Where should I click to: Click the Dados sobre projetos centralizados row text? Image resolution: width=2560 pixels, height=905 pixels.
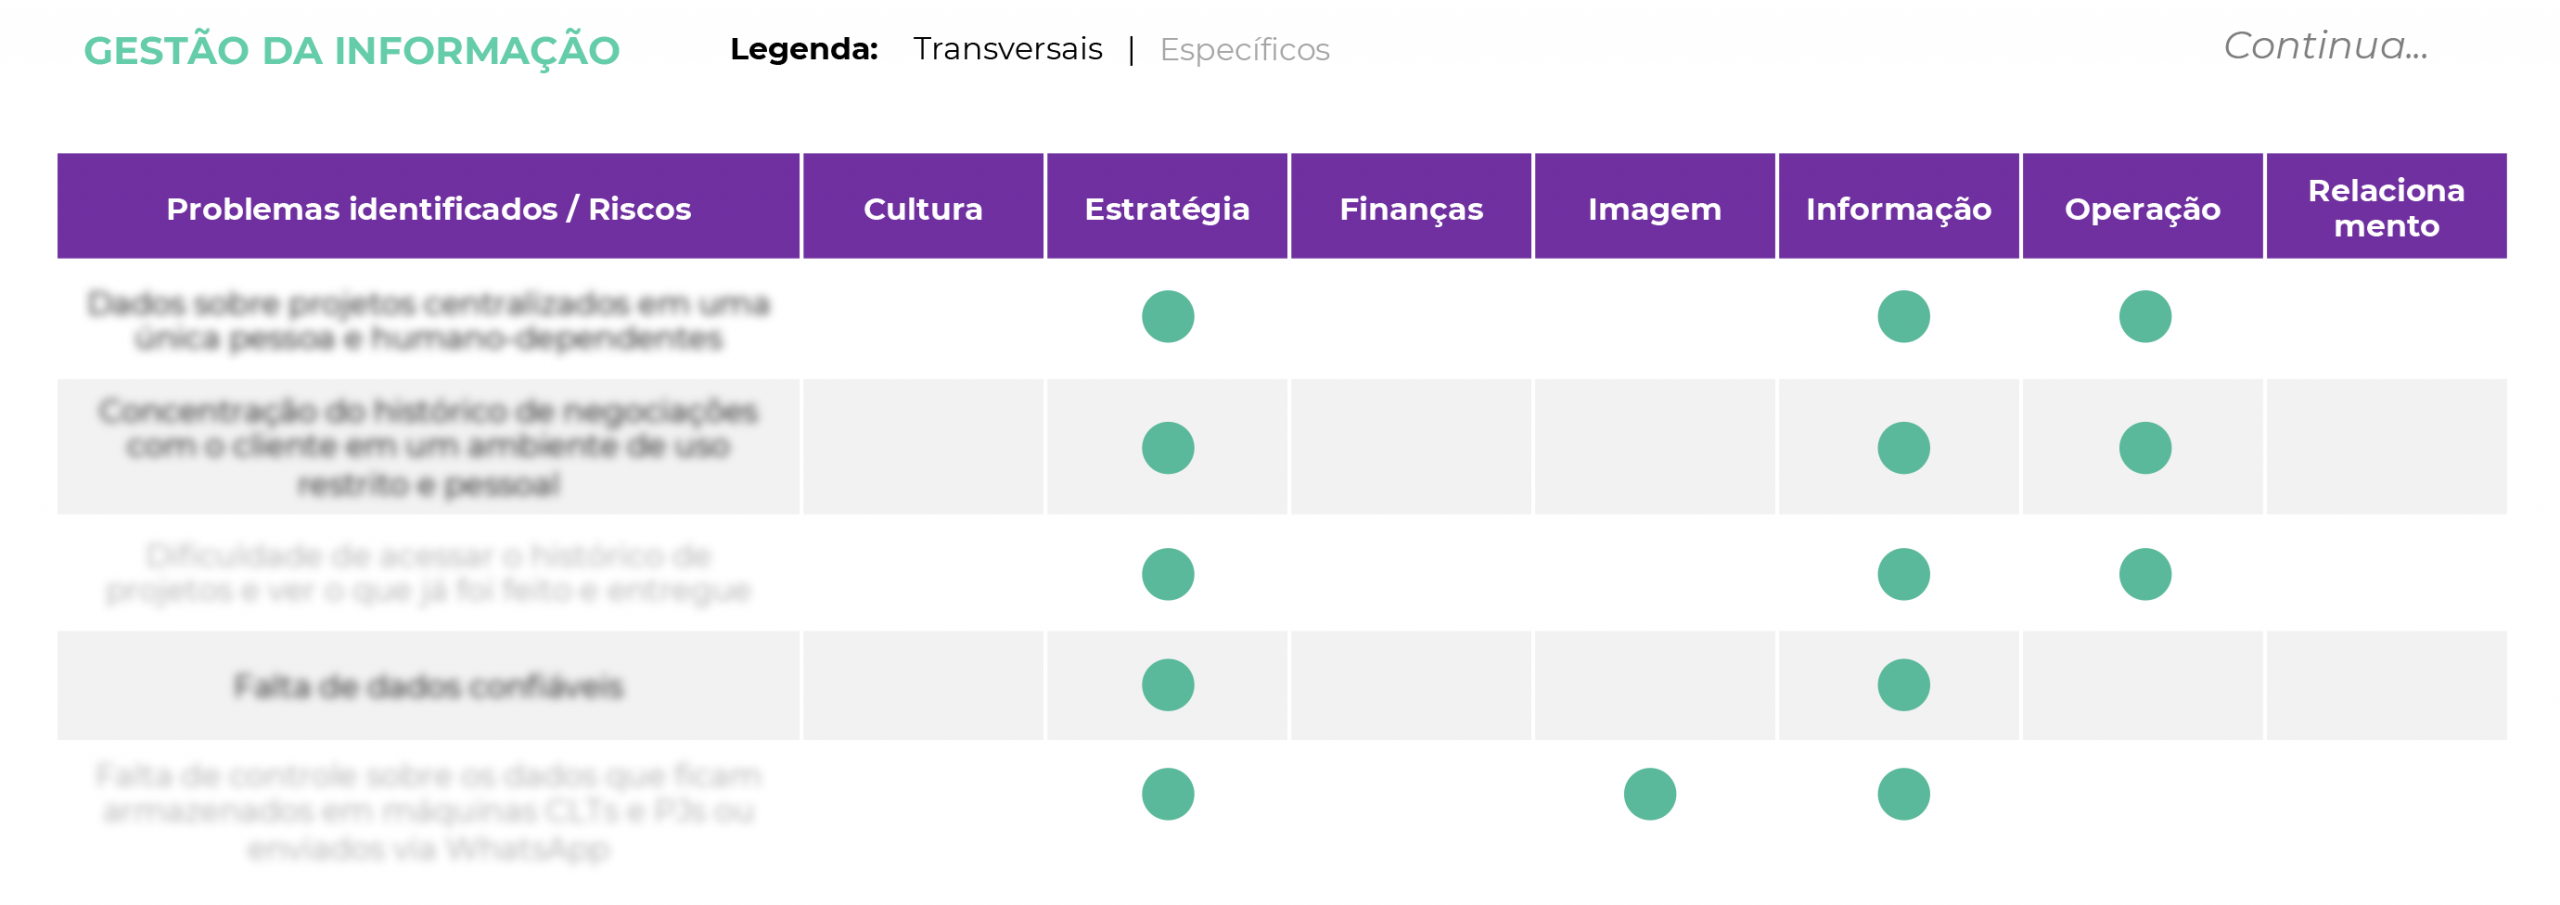(x=426, y=319)
